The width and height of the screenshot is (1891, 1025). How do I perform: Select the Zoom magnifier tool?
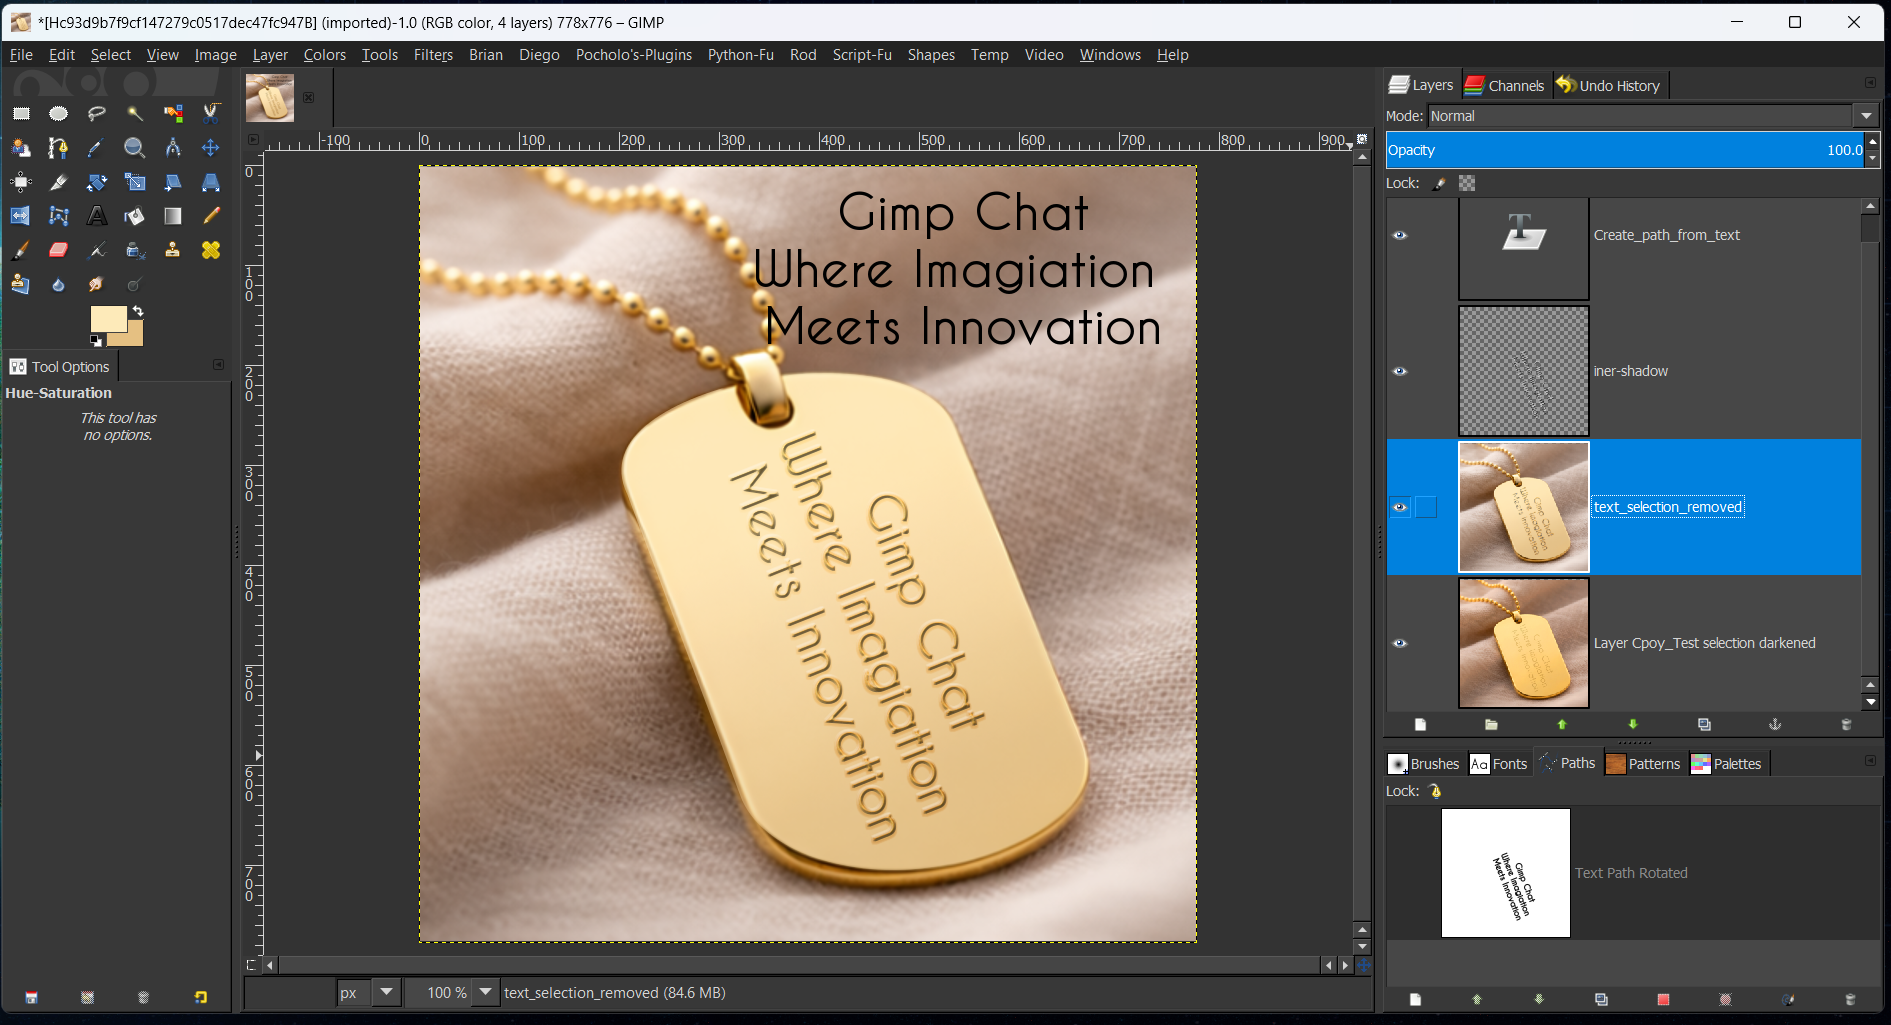(135, 148)
